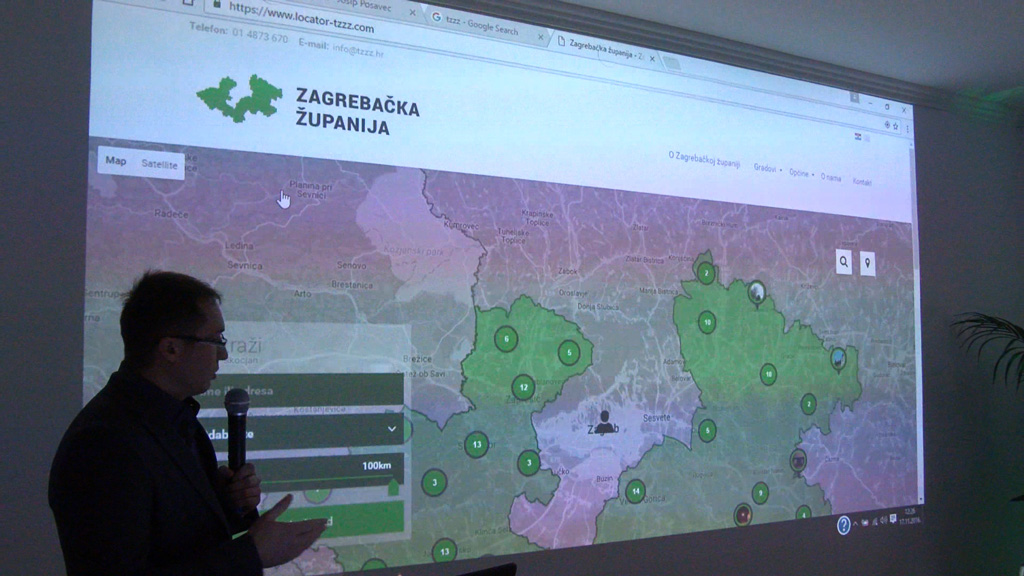Switch to the tzzz - Google Search tab
Screen dimensions: 1024x576
[x=482, y=24]
